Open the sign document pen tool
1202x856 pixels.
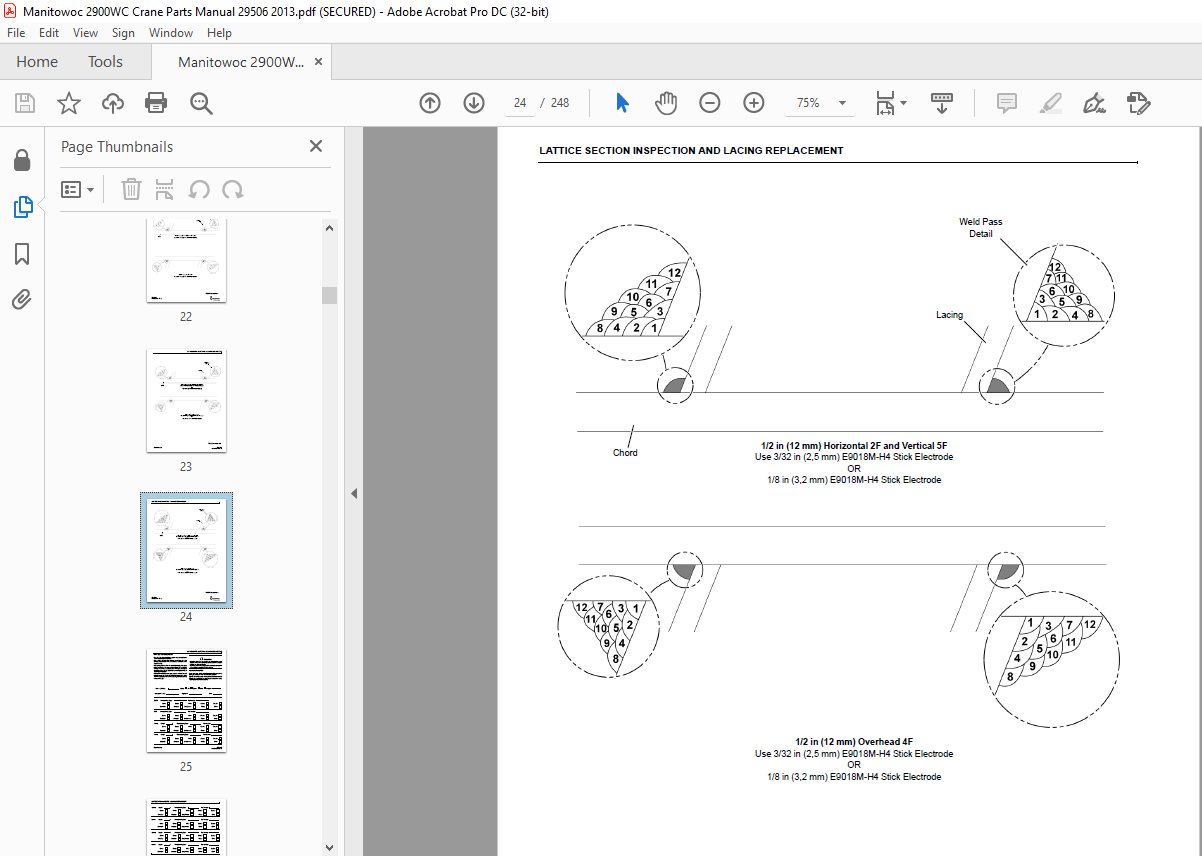click(x=1094, y=103)
